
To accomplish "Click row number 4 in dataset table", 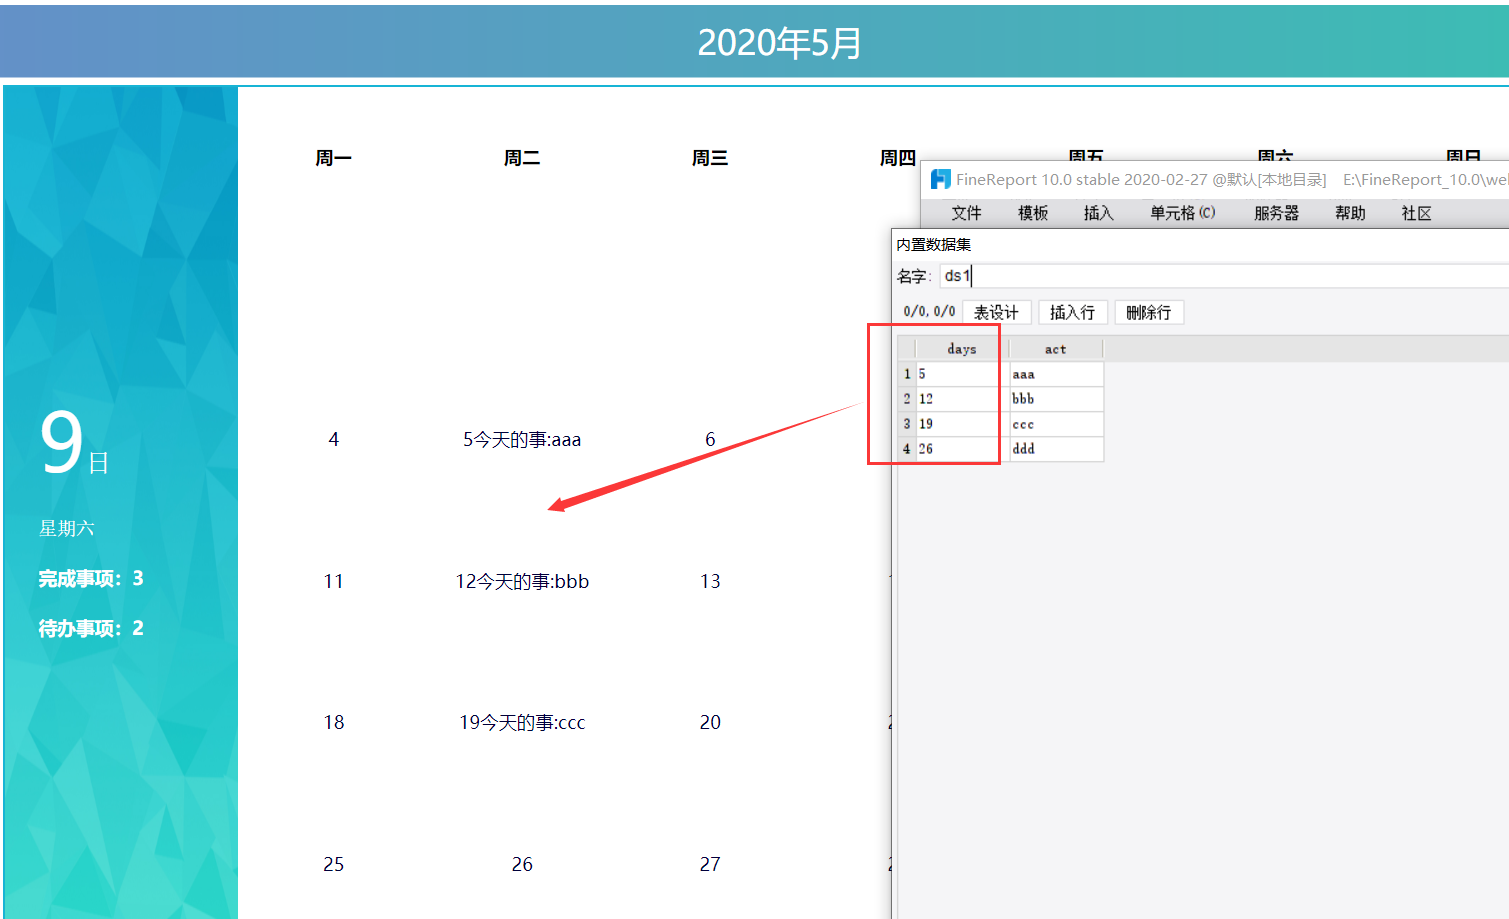I will pos(907,449).
